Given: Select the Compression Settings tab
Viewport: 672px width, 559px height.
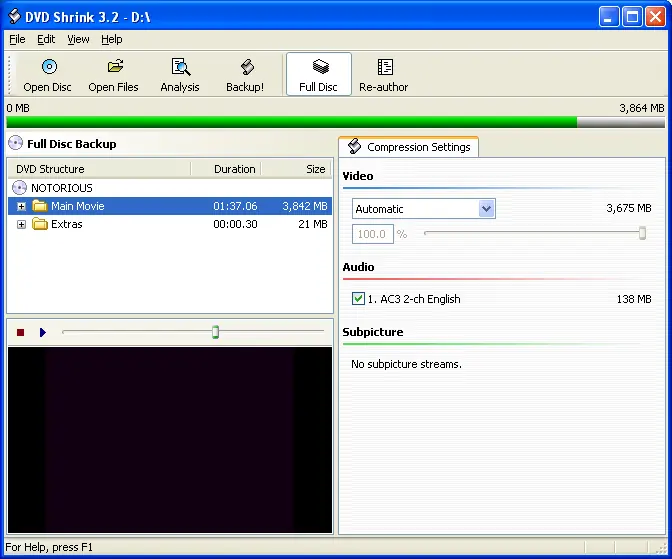Looking at the screenshot, I should coord(409,147).
